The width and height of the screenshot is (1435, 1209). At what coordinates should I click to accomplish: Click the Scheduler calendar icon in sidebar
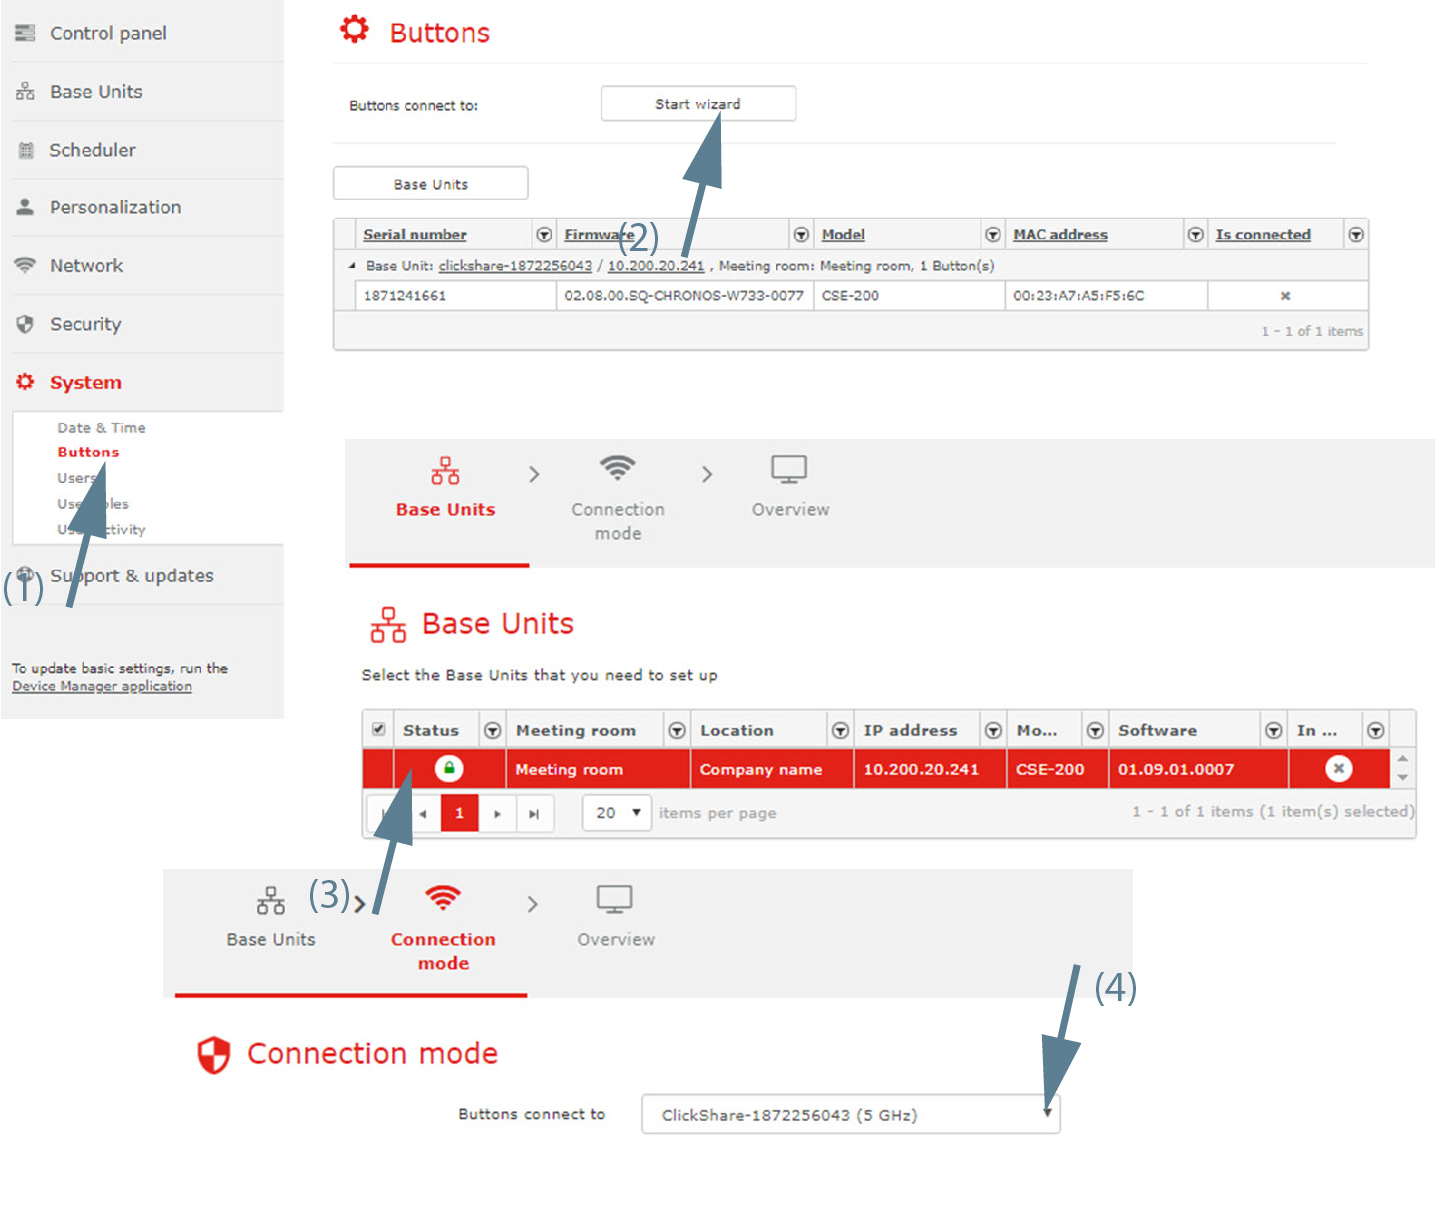pos(26,150)
